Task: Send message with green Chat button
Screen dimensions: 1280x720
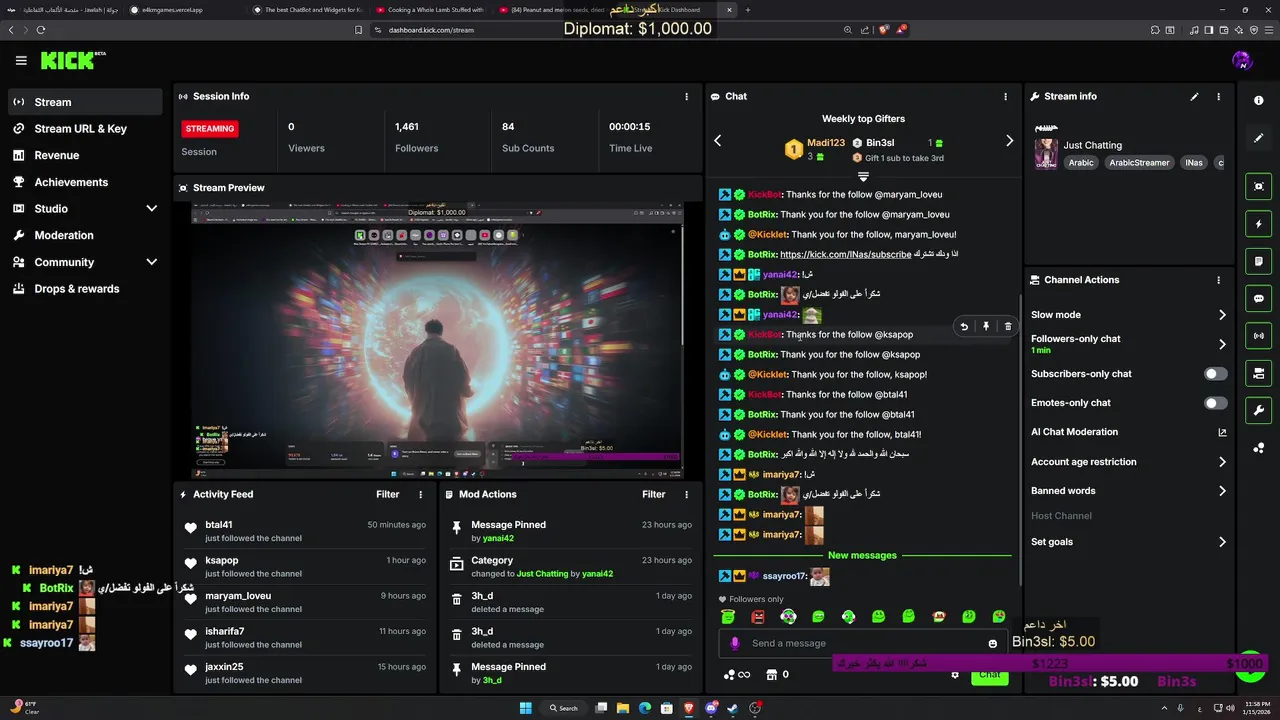Action: [x=989, y=675]
